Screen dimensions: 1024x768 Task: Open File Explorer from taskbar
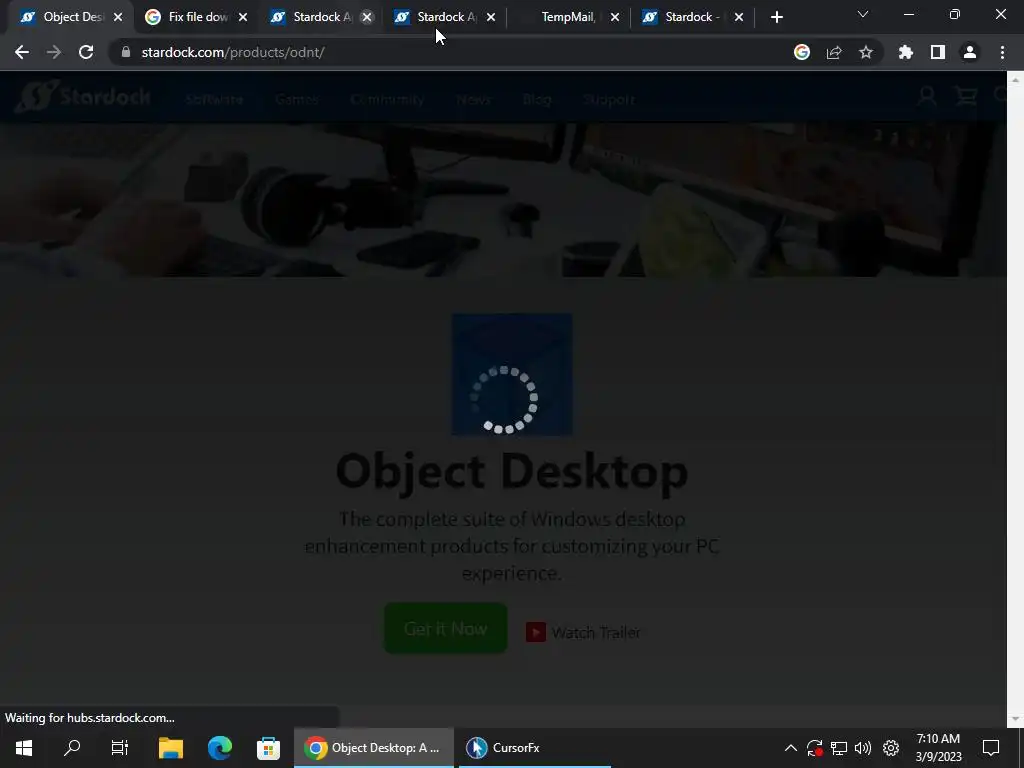(171, 748)
